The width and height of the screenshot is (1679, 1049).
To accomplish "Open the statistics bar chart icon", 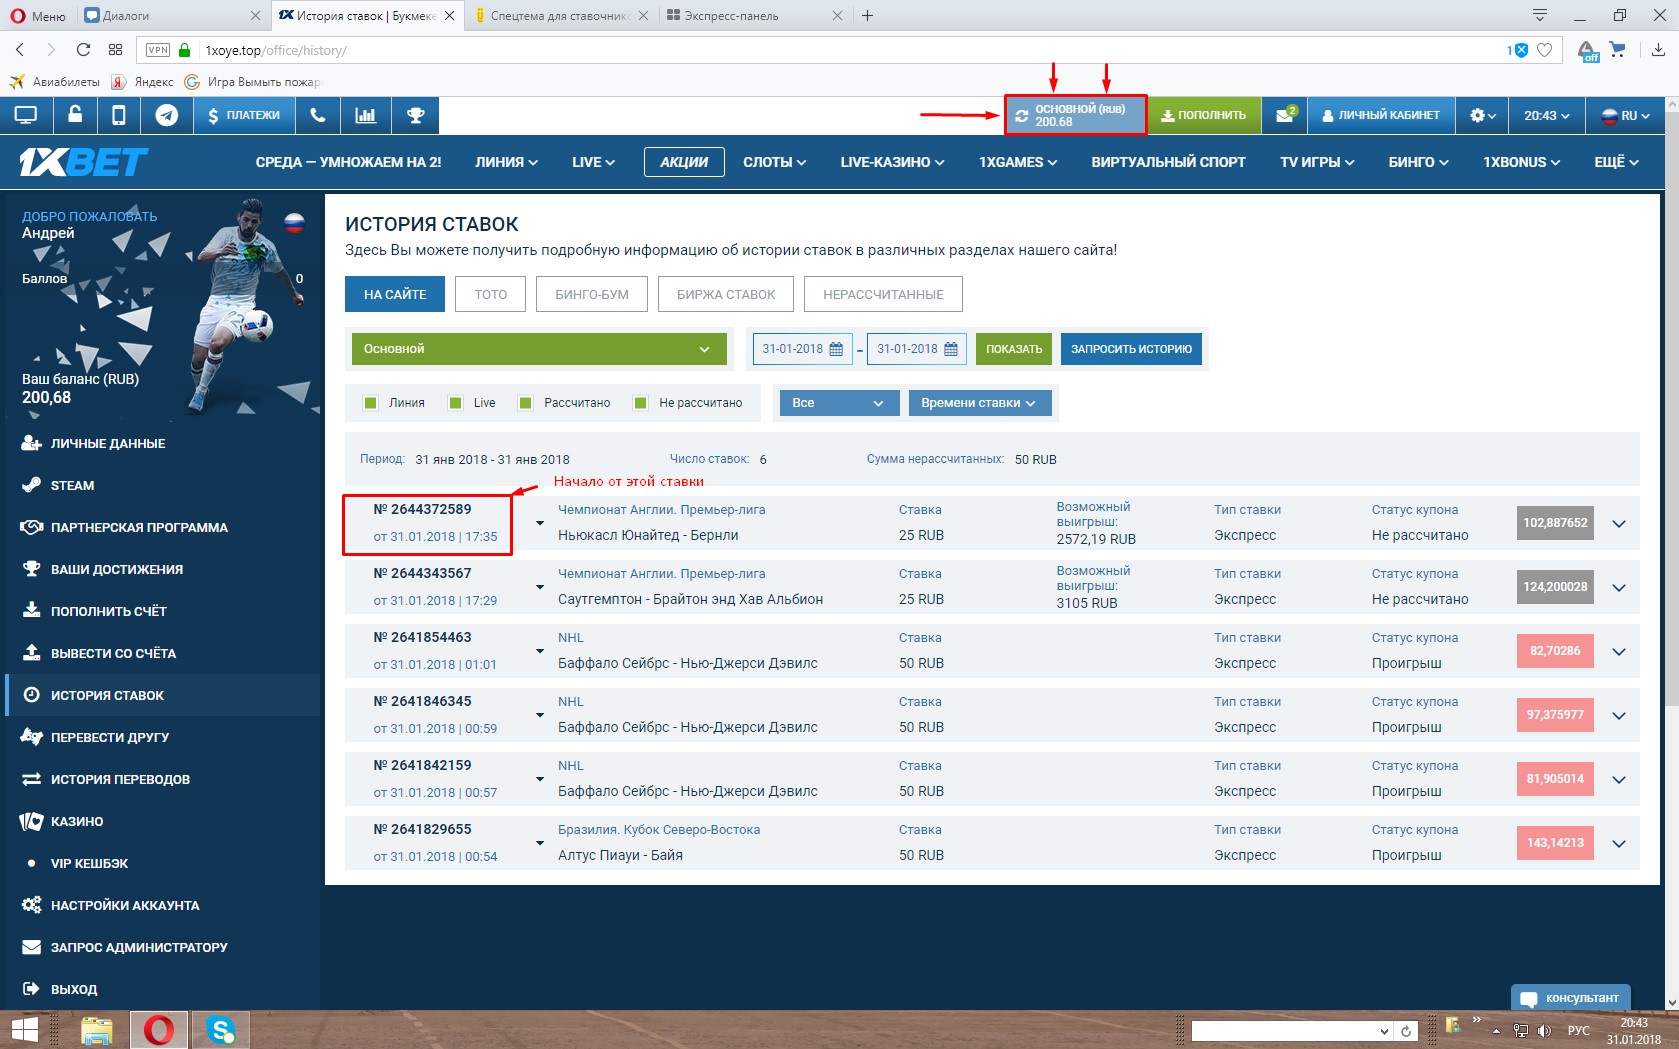I will 366,116.
